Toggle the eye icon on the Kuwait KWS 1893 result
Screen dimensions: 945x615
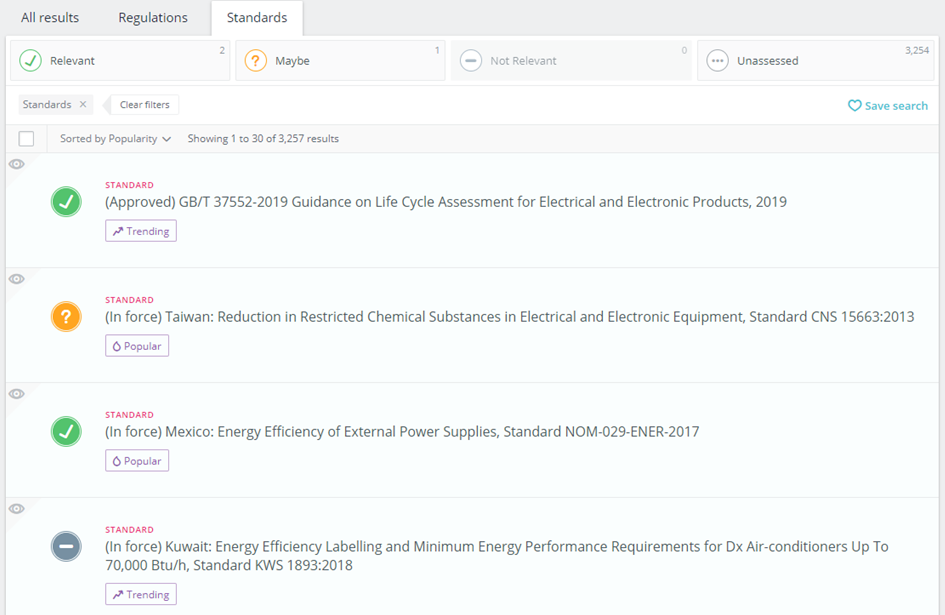(16, 508)
